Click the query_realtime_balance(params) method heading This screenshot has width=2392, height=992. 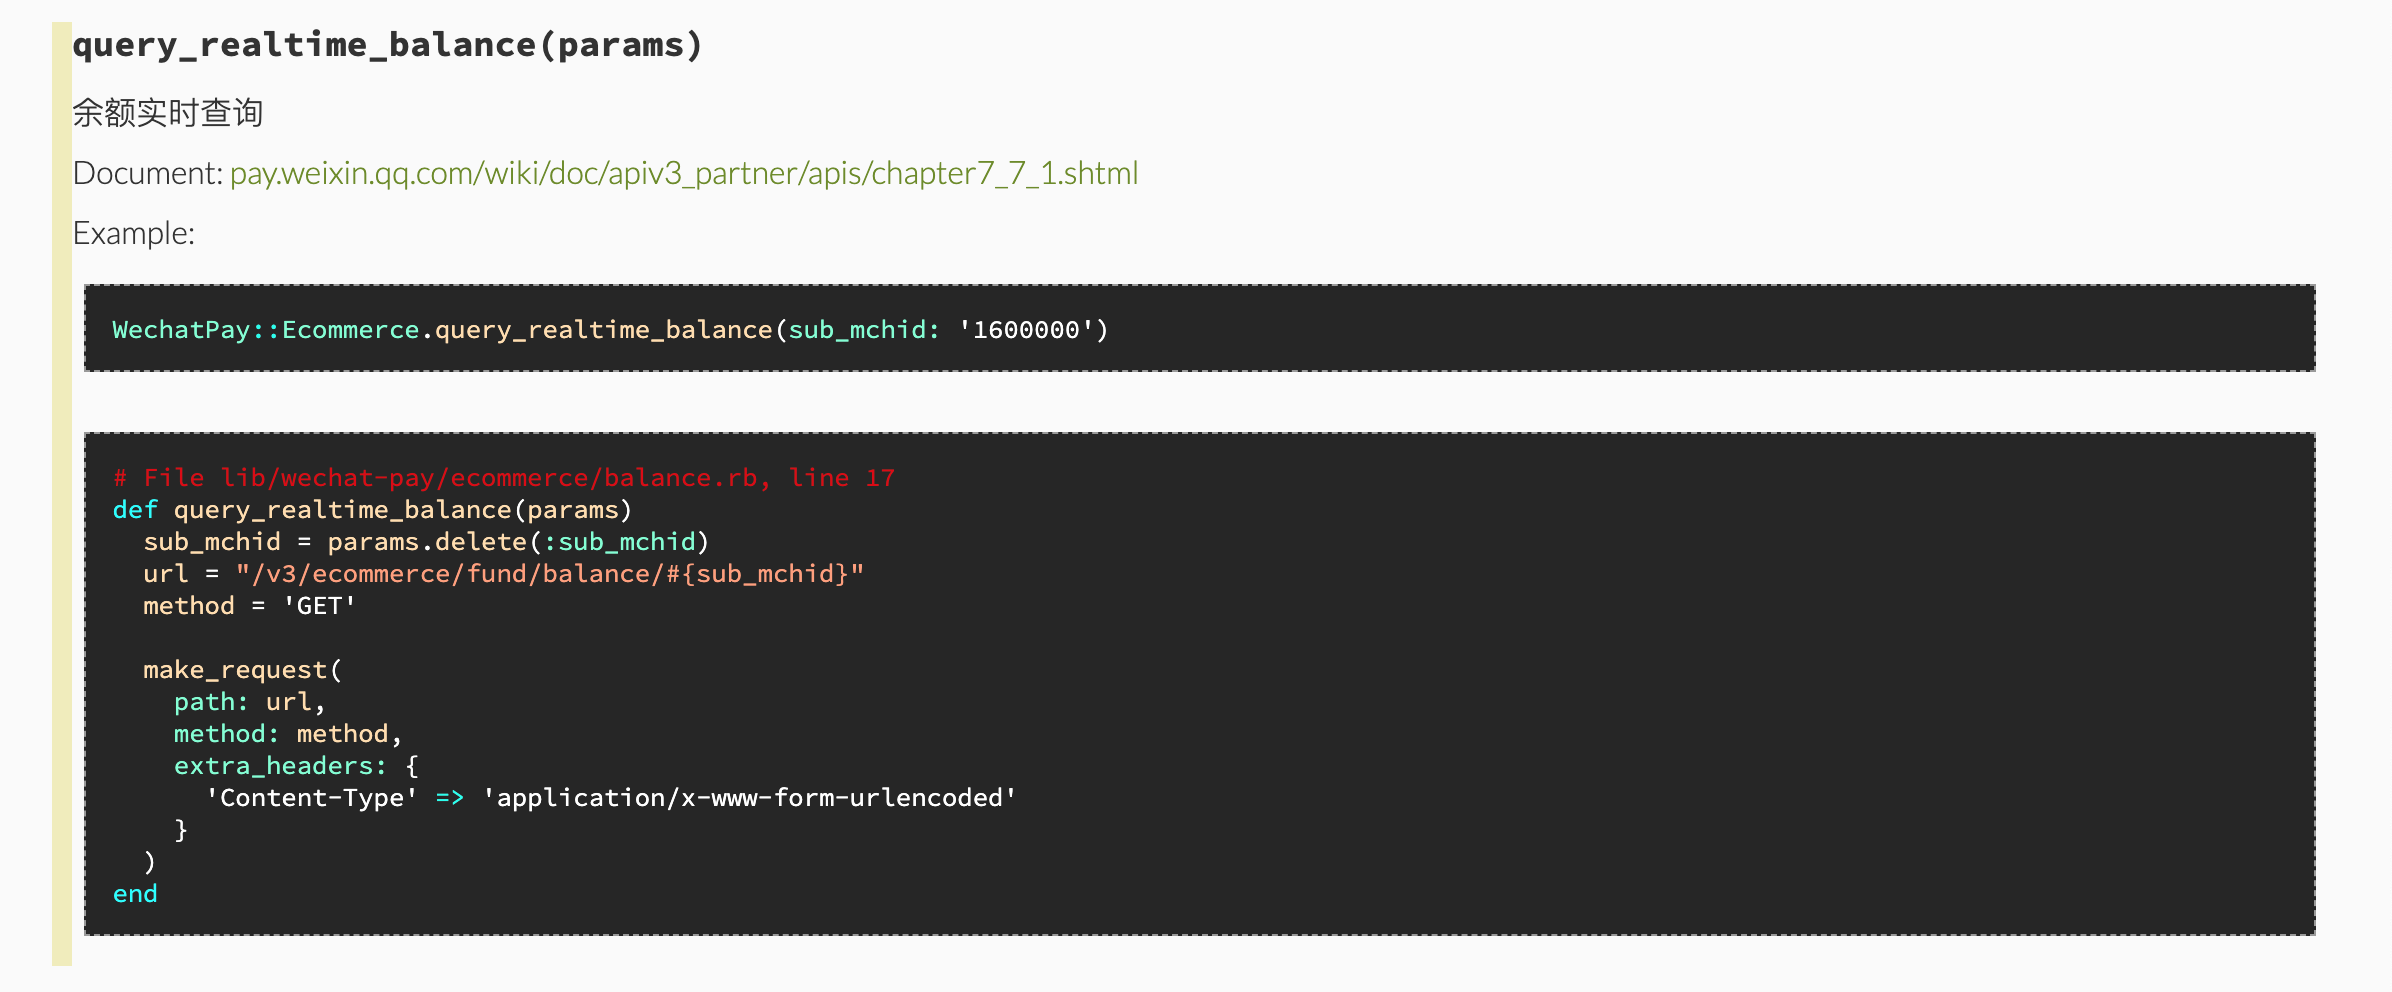388,45
